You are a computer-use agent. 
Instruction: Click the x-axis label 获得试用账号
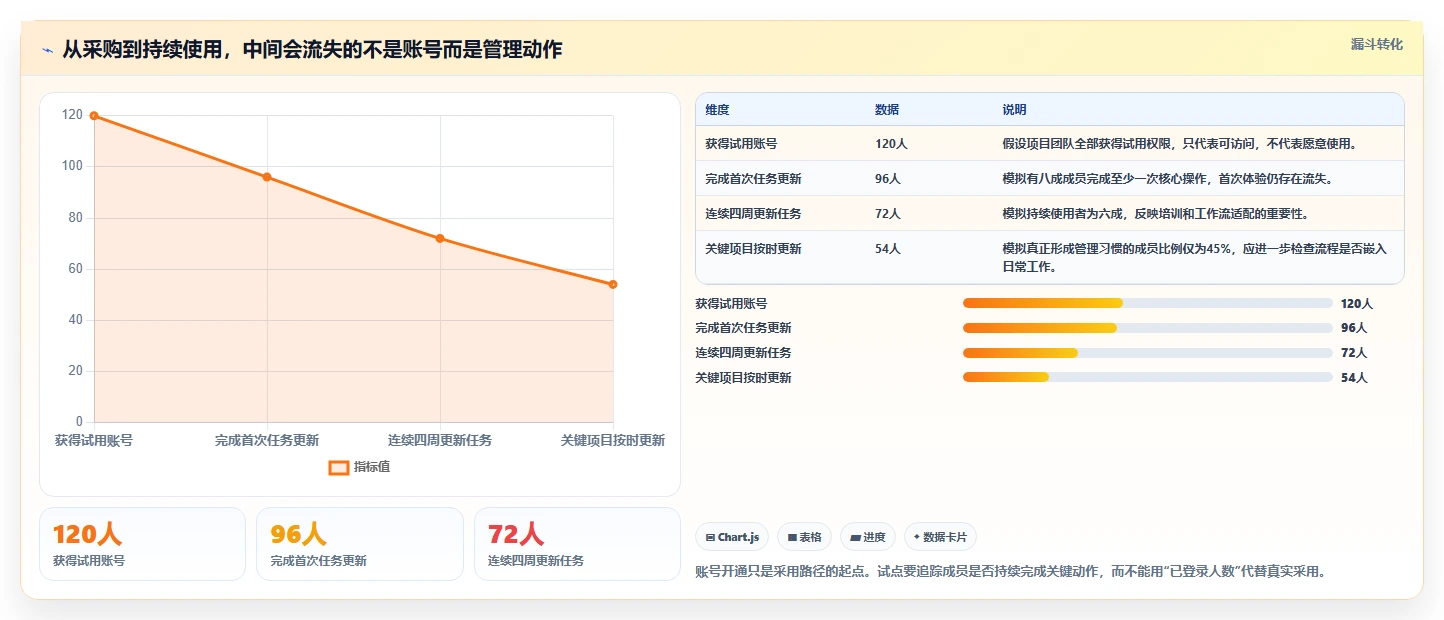pyautogui.click(x=94, y=440)
